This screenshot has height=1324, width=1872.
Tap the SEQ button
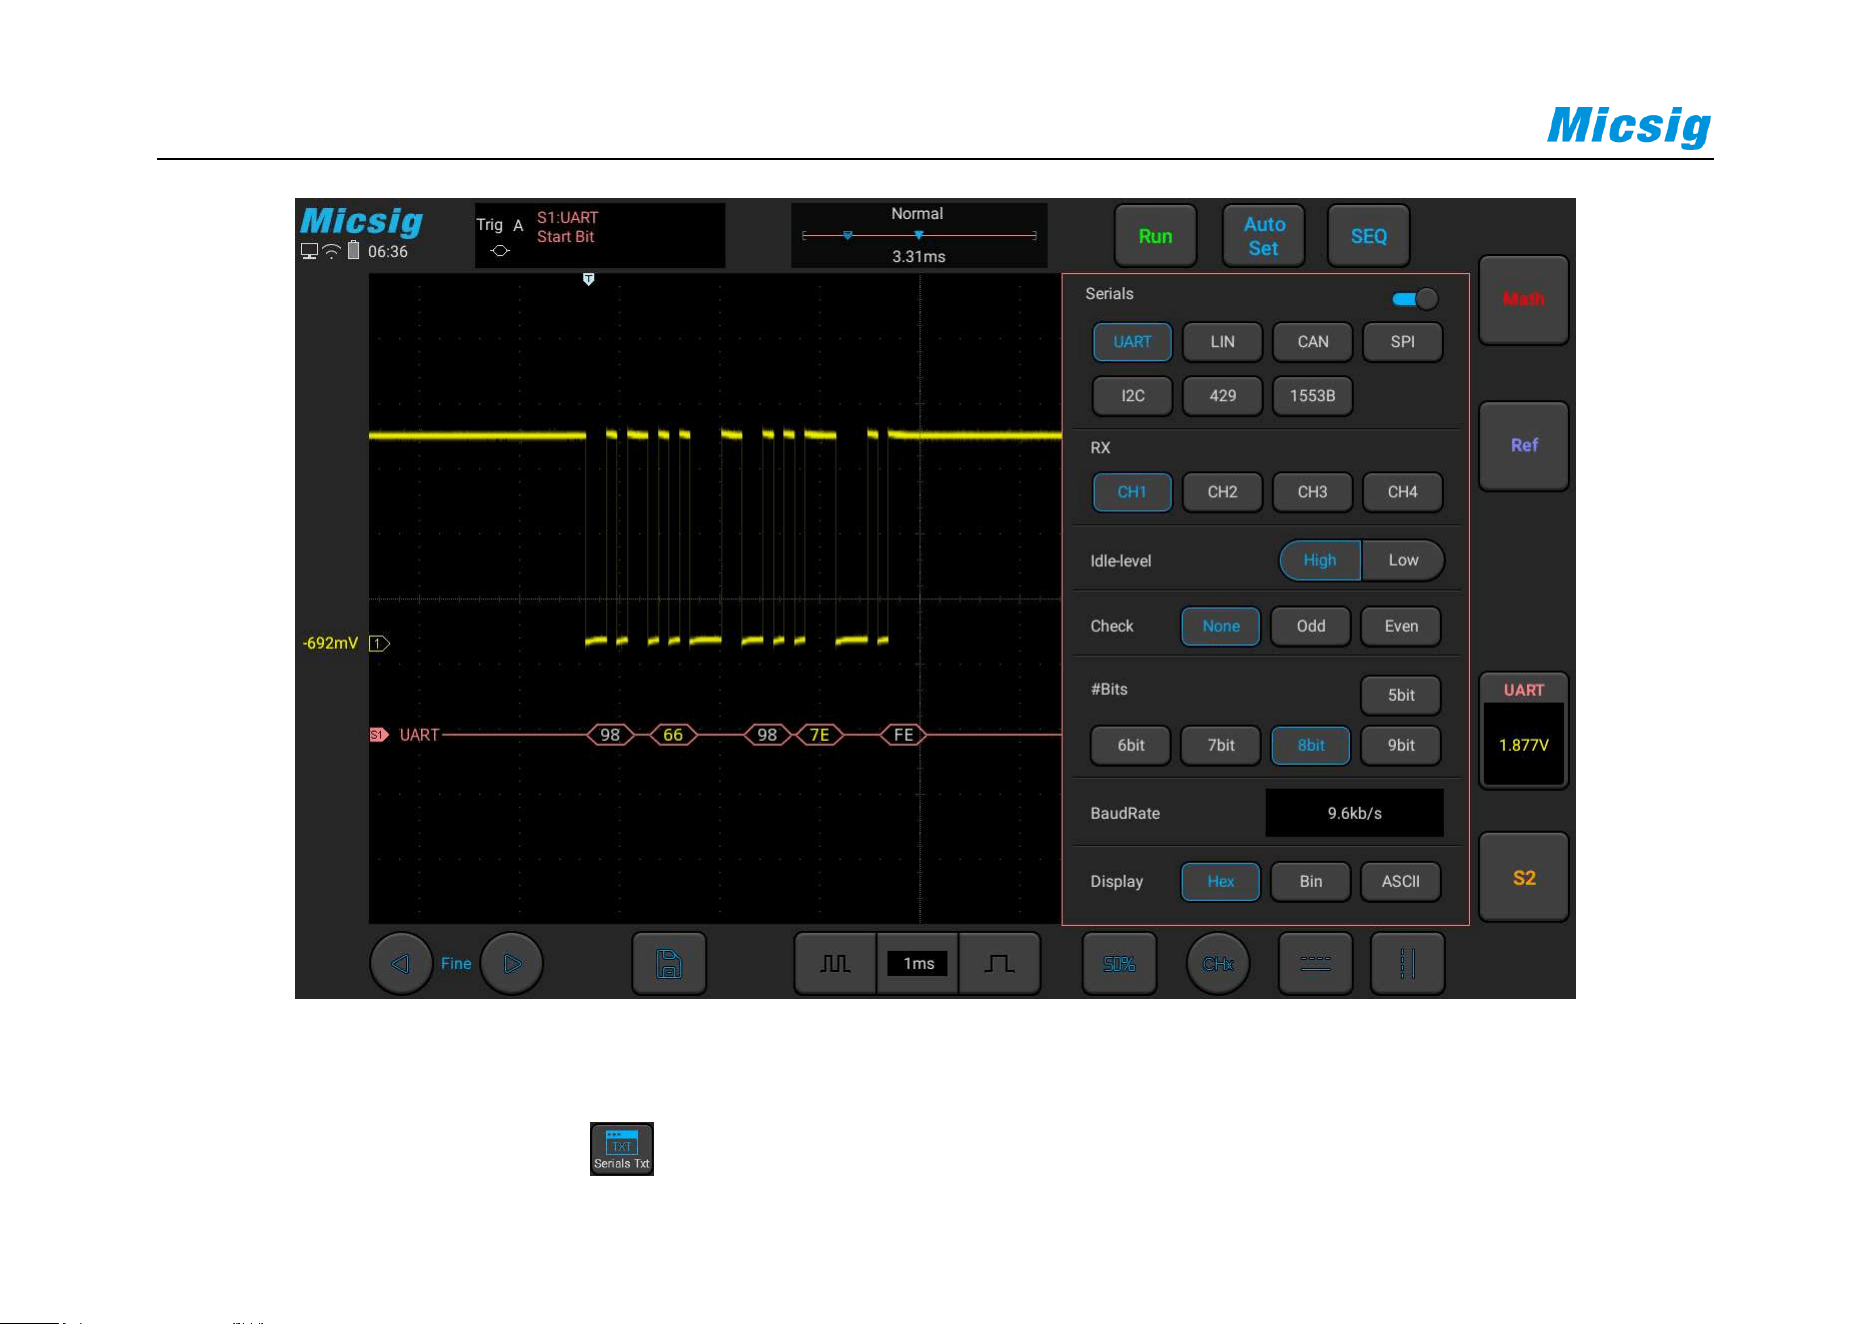1369,236
